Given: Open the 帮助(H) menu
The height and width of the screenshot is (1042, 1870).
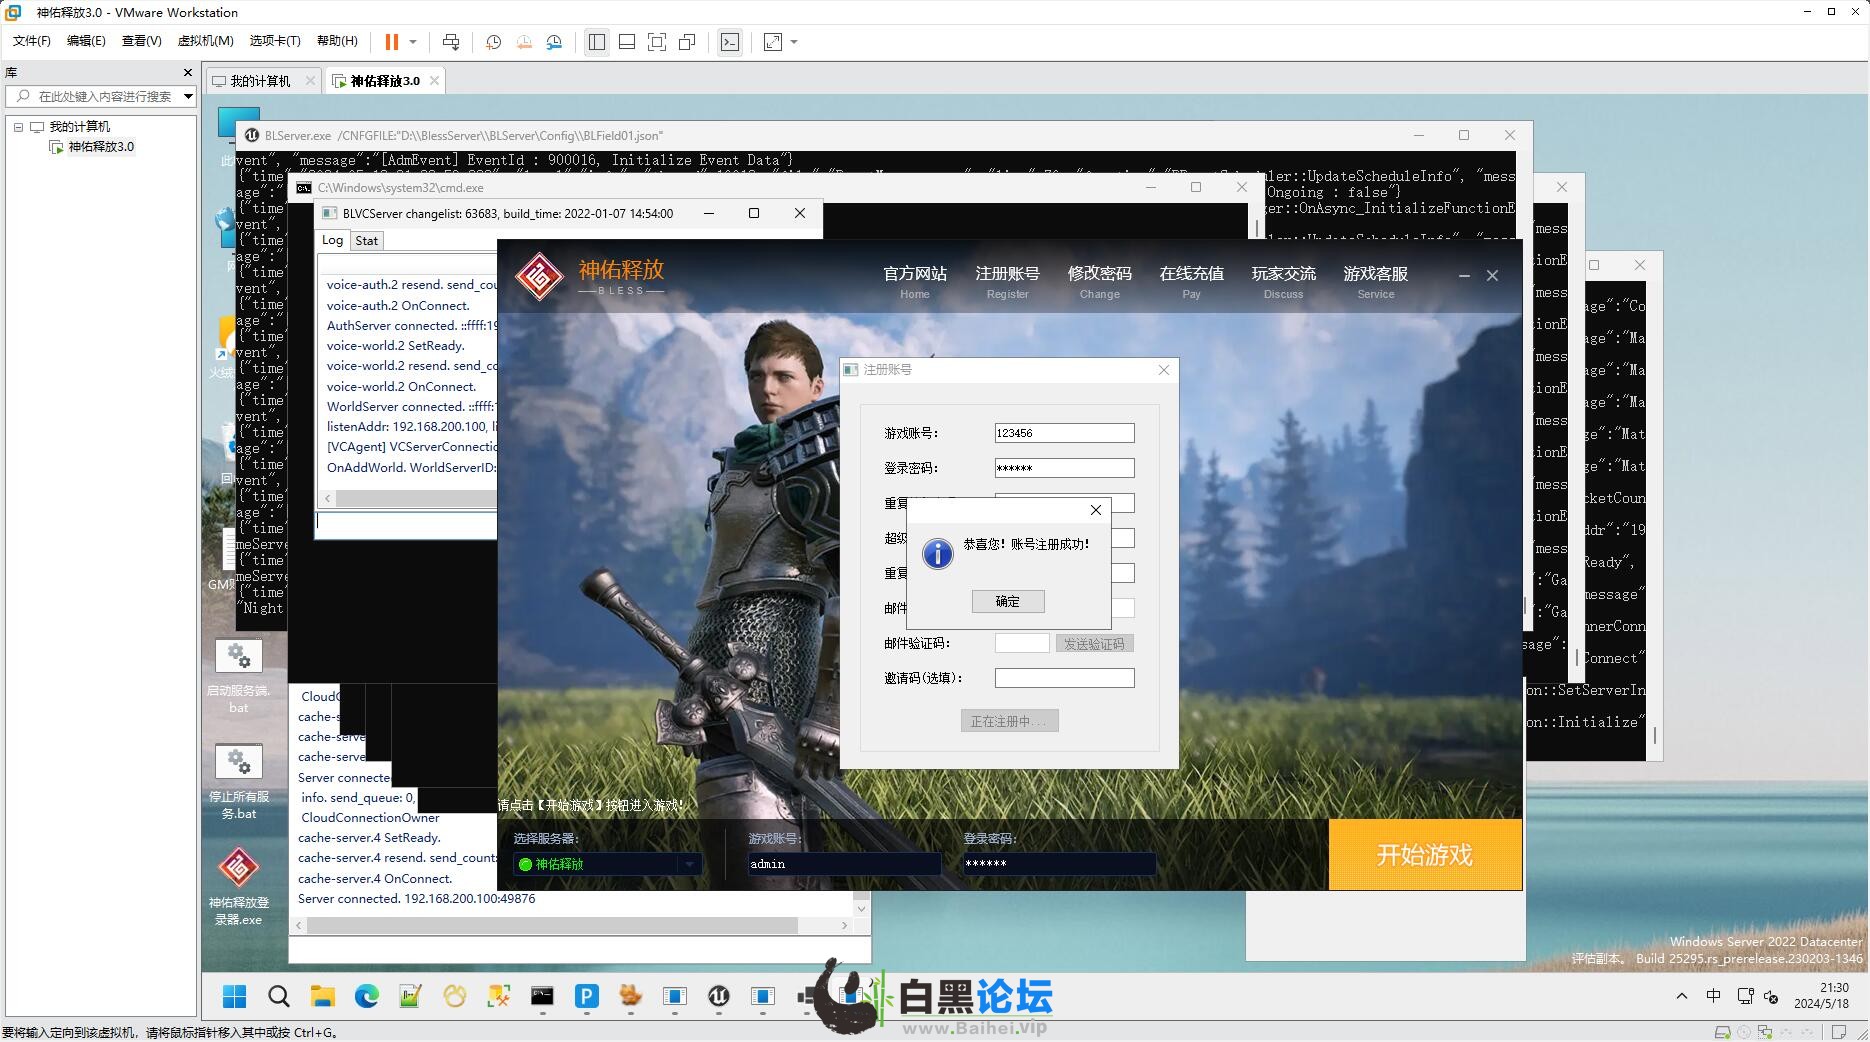Looking at the screenshot, I should click(337, 41).
